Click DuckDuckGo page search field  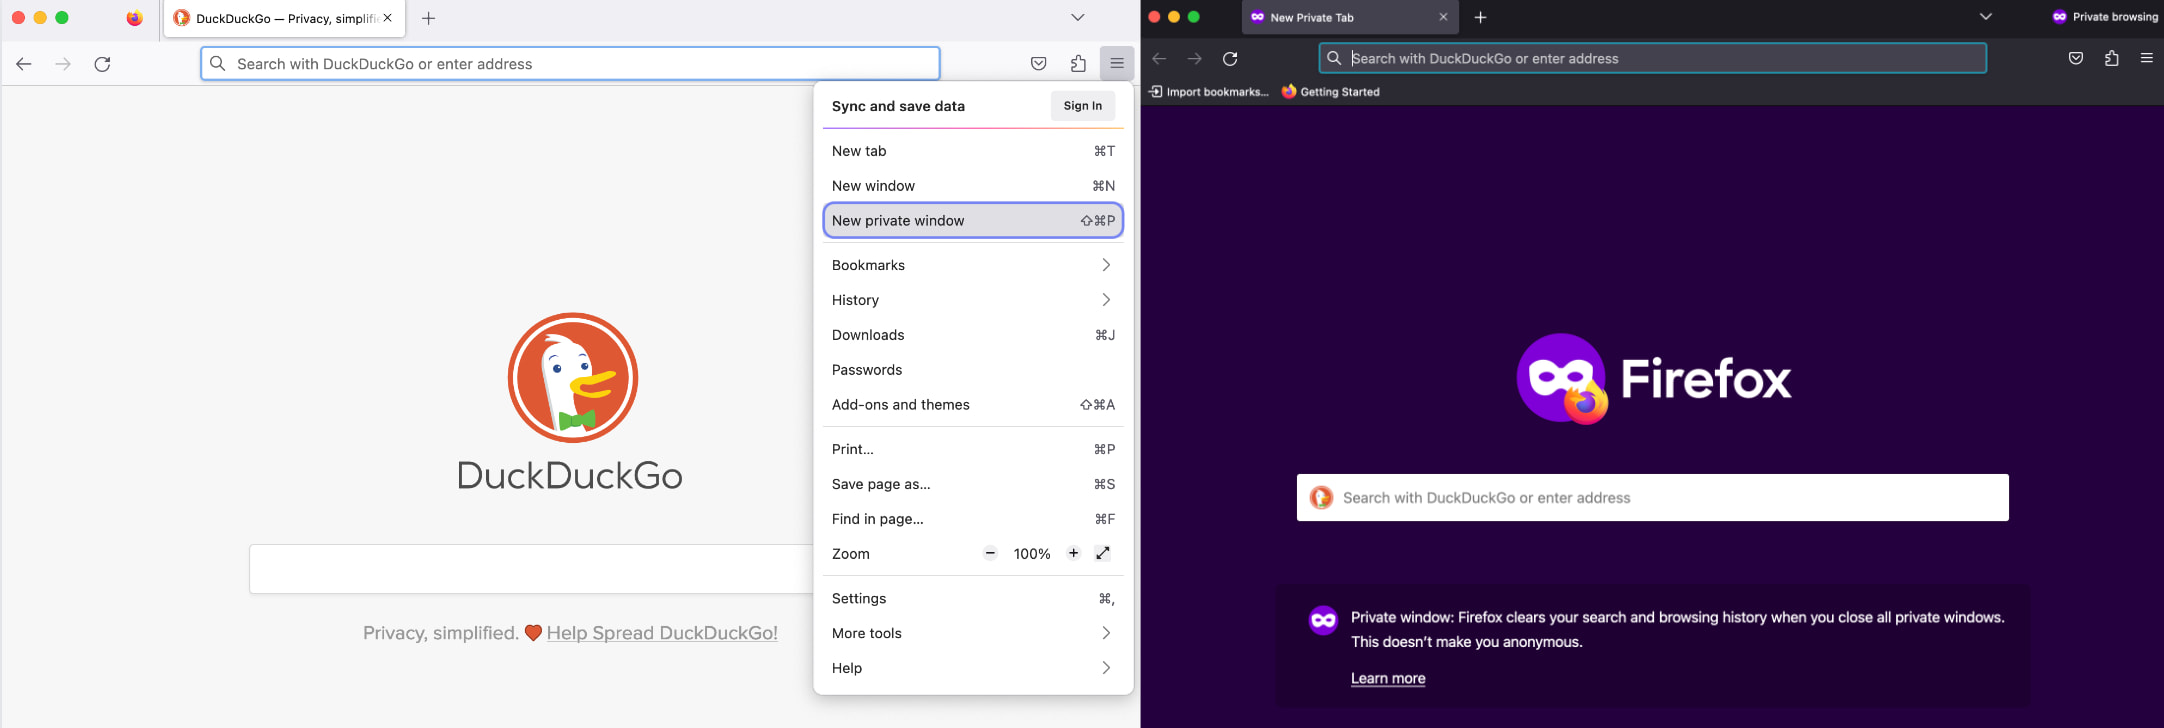531,569
